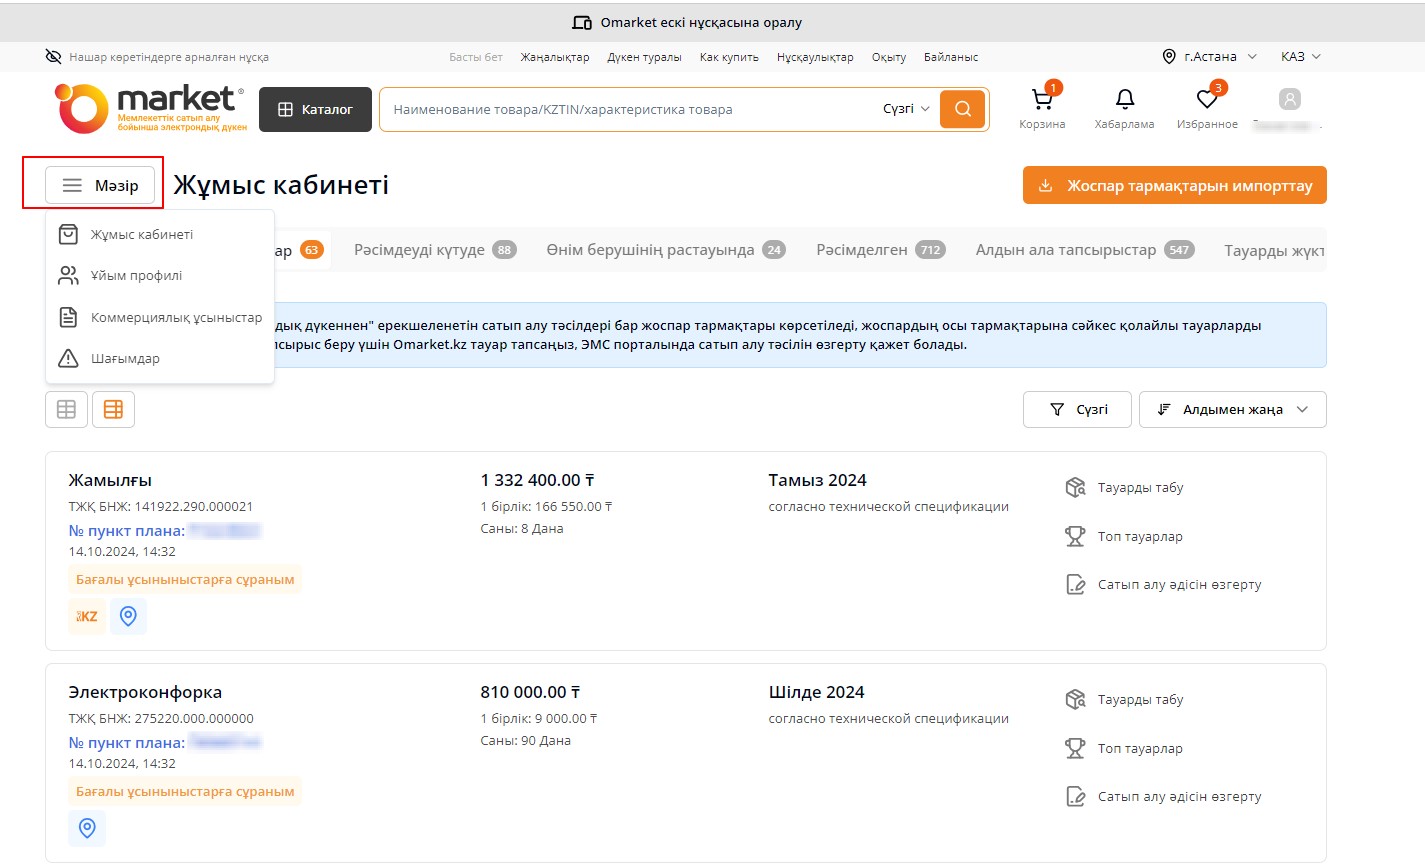The height and width of the screenshot is (865, 1425).
Task: Select Ұйым профилі from the menu
Action: pyautogui.click(x=136, y=275)
